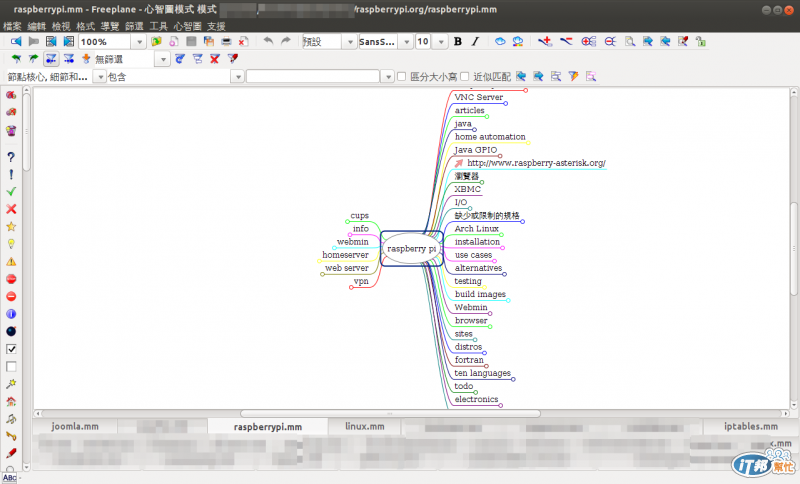This screenshot has height=484, width=800.
Task: Toggle italic formatting
Action: click(475, 41)
